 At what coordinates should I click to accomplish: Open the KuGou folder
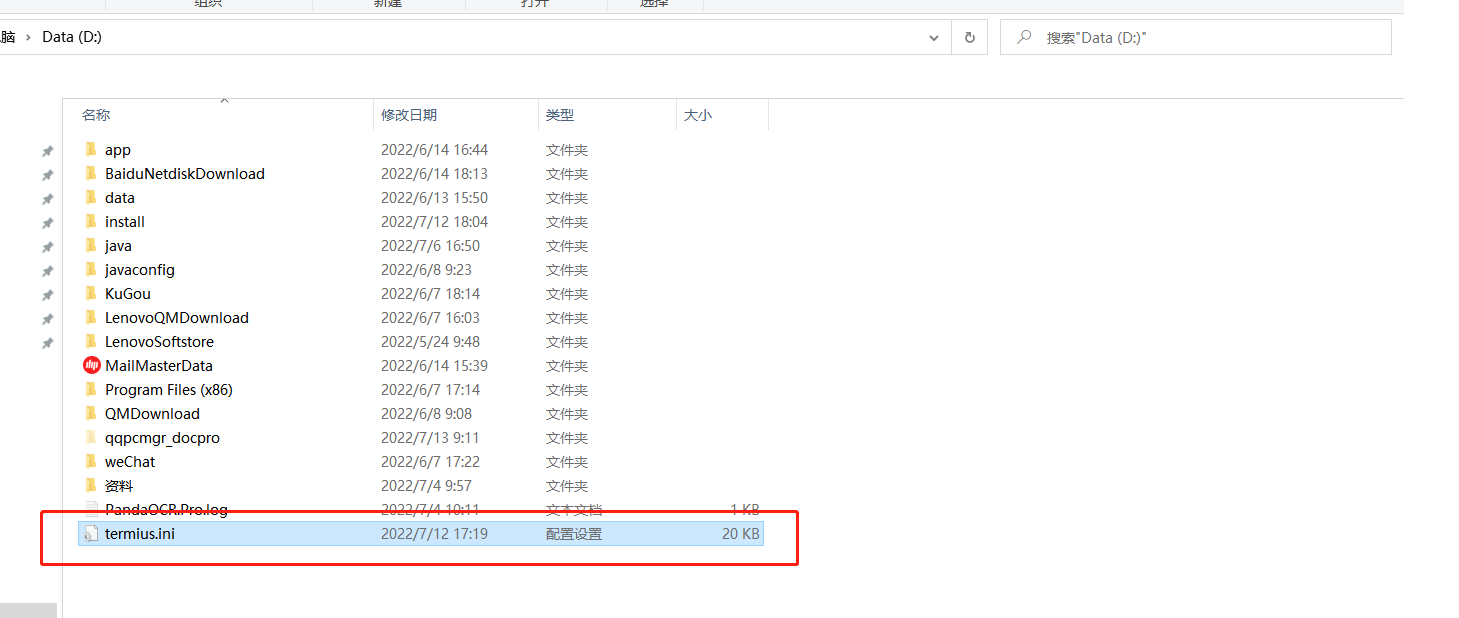pos(129,293)
